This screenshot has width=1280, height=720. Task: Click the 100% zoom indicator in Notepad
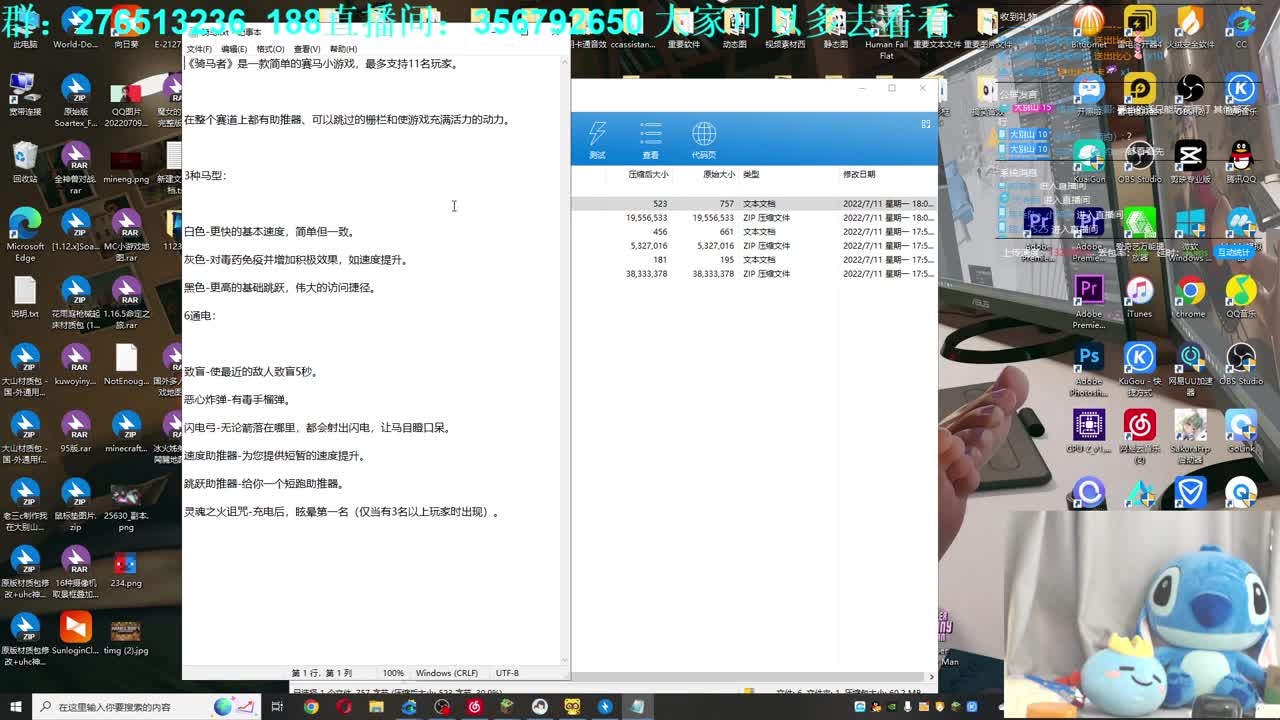[x=393, y=672]
